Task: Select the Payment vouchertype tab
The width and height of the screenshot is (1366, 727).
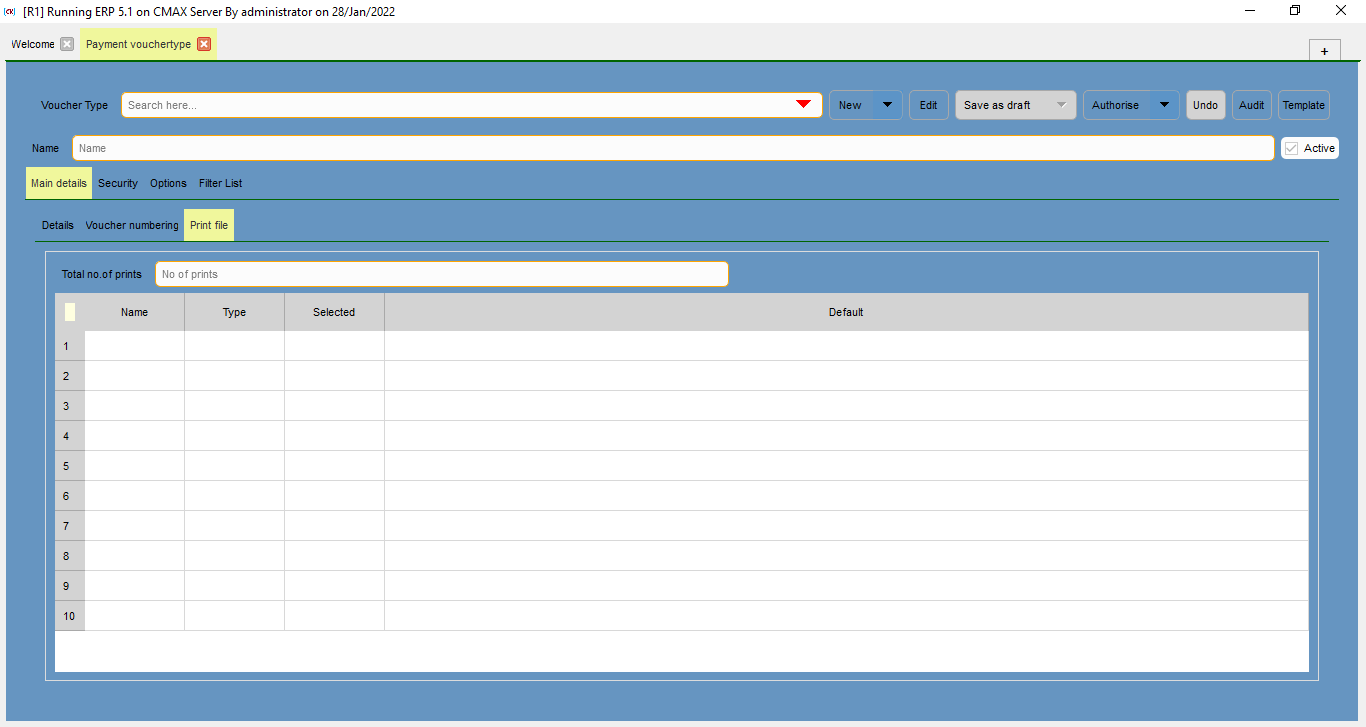Action: 138,44
